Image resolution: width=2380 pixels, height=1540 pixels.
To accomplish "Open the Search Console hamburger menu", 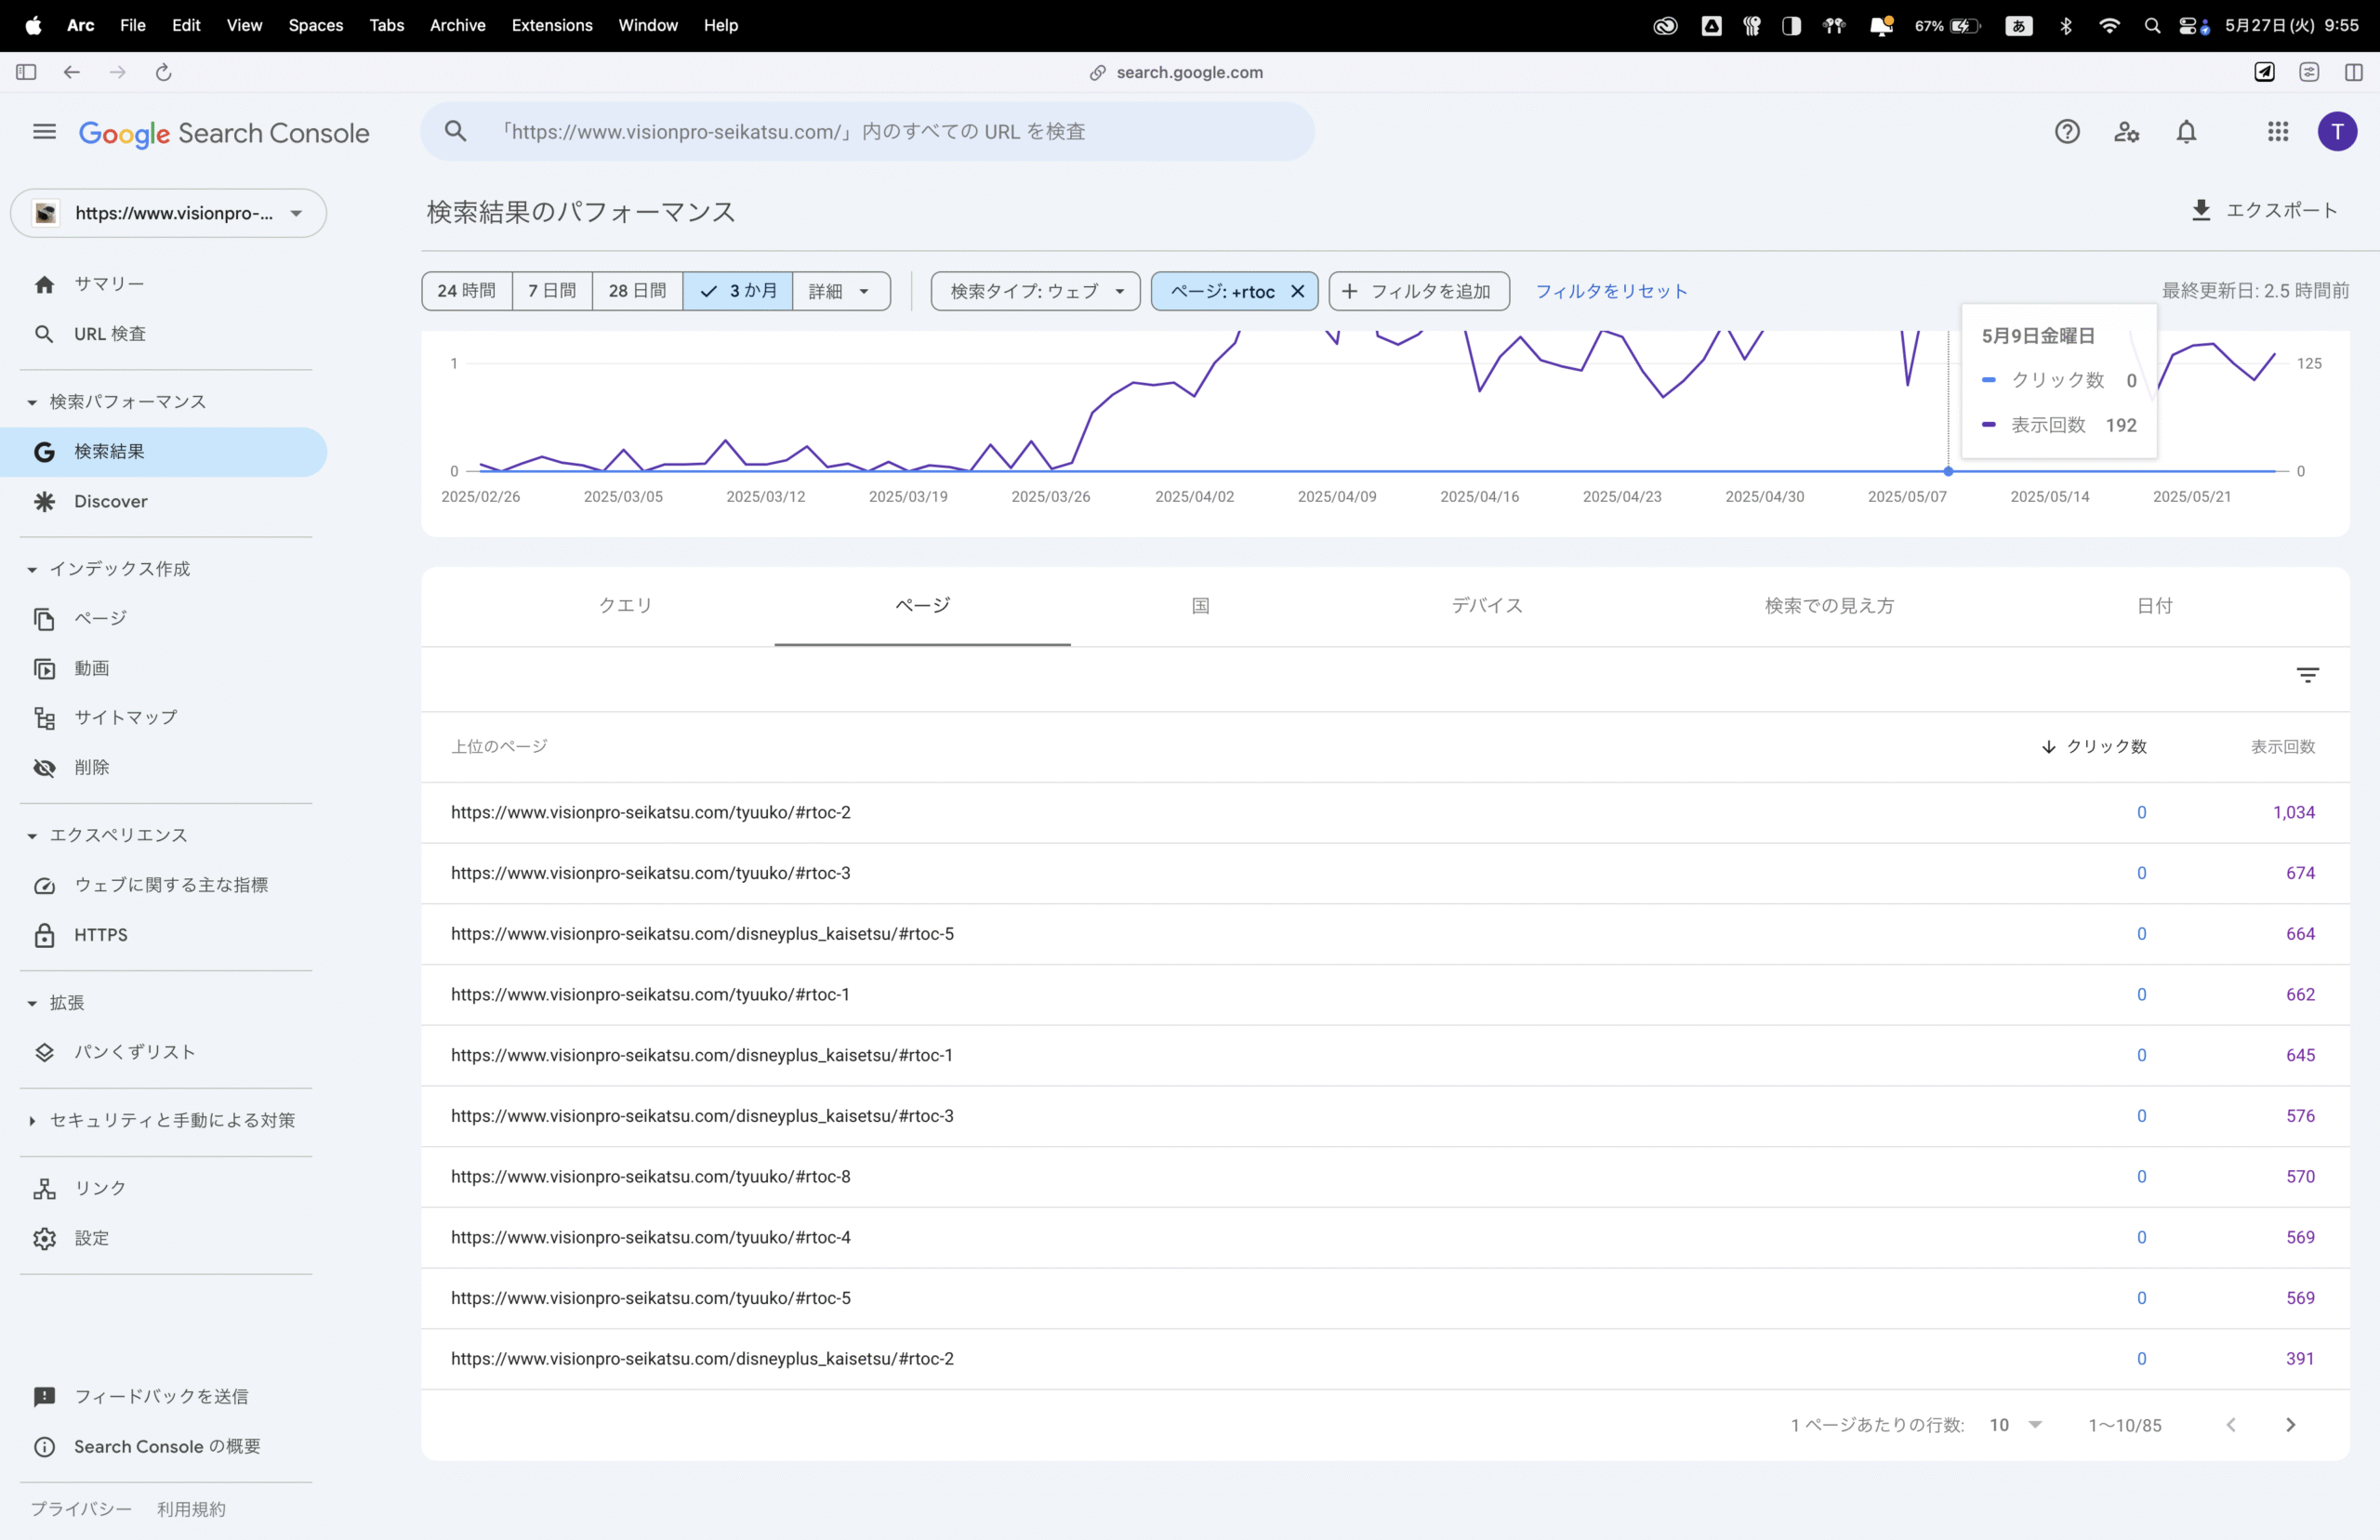I will [44, 132].
